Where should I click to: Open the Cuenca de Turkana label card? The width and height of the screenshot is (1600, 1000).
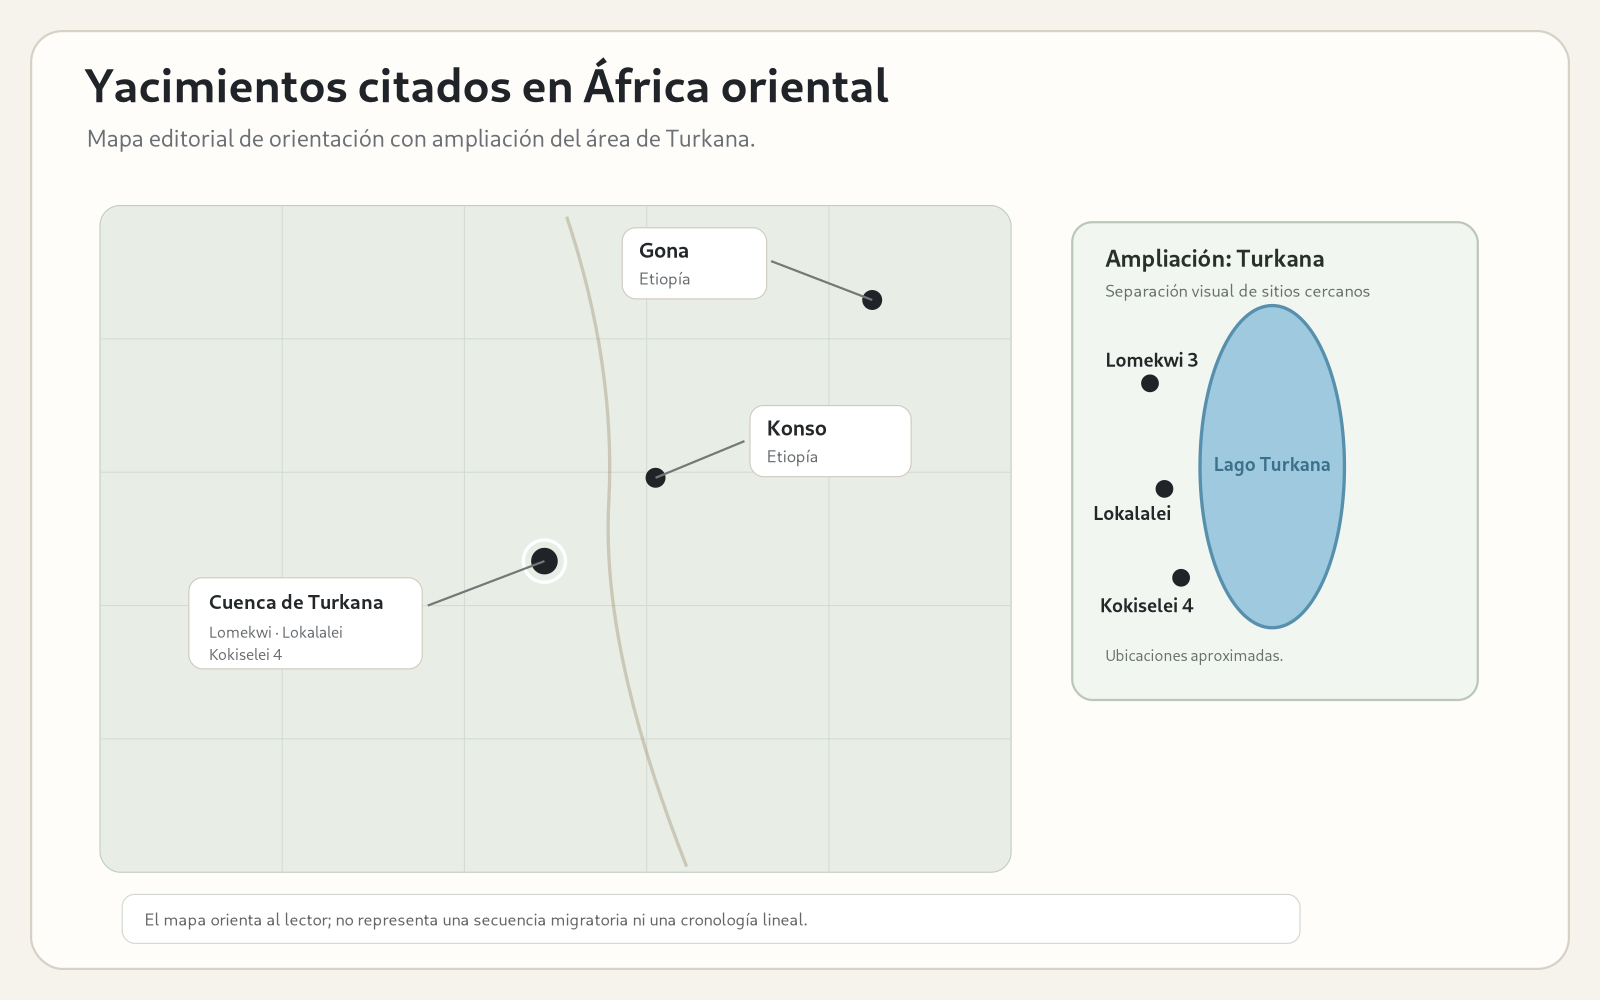pyautogui.click(x=305, y=623)
